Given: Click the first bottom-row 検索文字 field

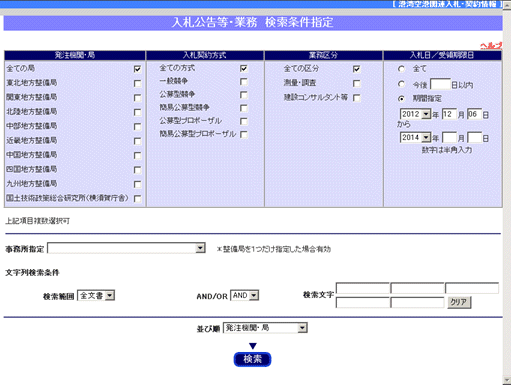Looking at the screenshot, I should 362,302.
